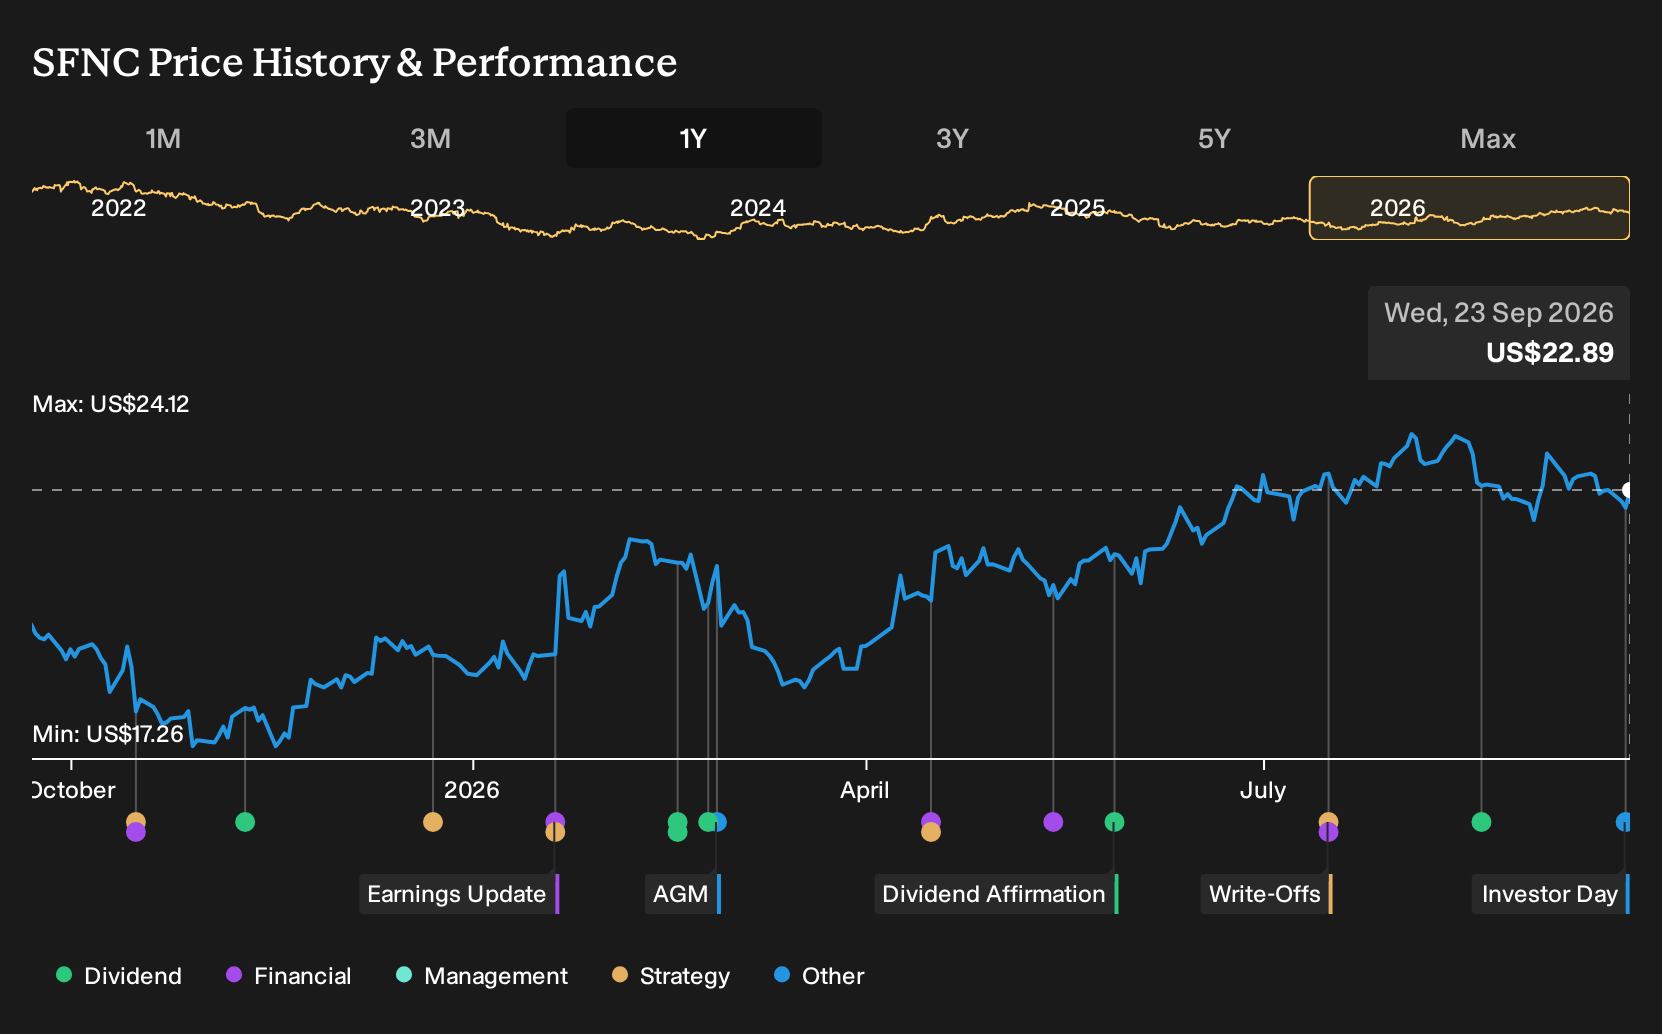1662x1034 pixels.
Task: Click the July axis label
Action: pos(1263,790)
